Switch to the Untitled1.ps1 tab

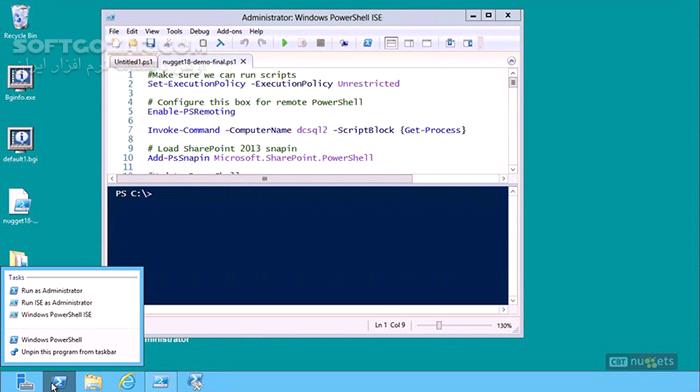[x=133, y=62]
